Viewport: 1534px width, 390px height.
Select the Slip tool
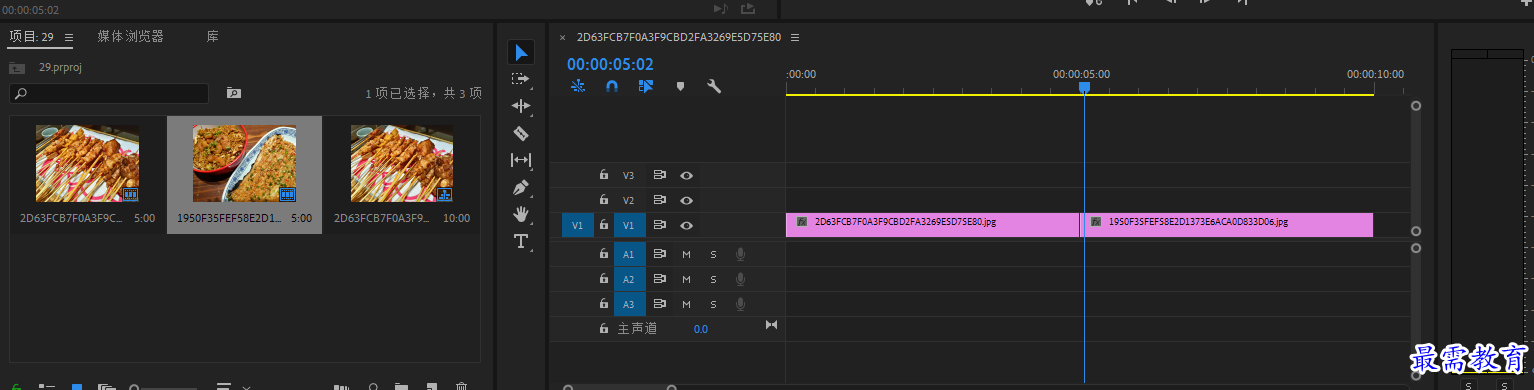click(521, 160)
